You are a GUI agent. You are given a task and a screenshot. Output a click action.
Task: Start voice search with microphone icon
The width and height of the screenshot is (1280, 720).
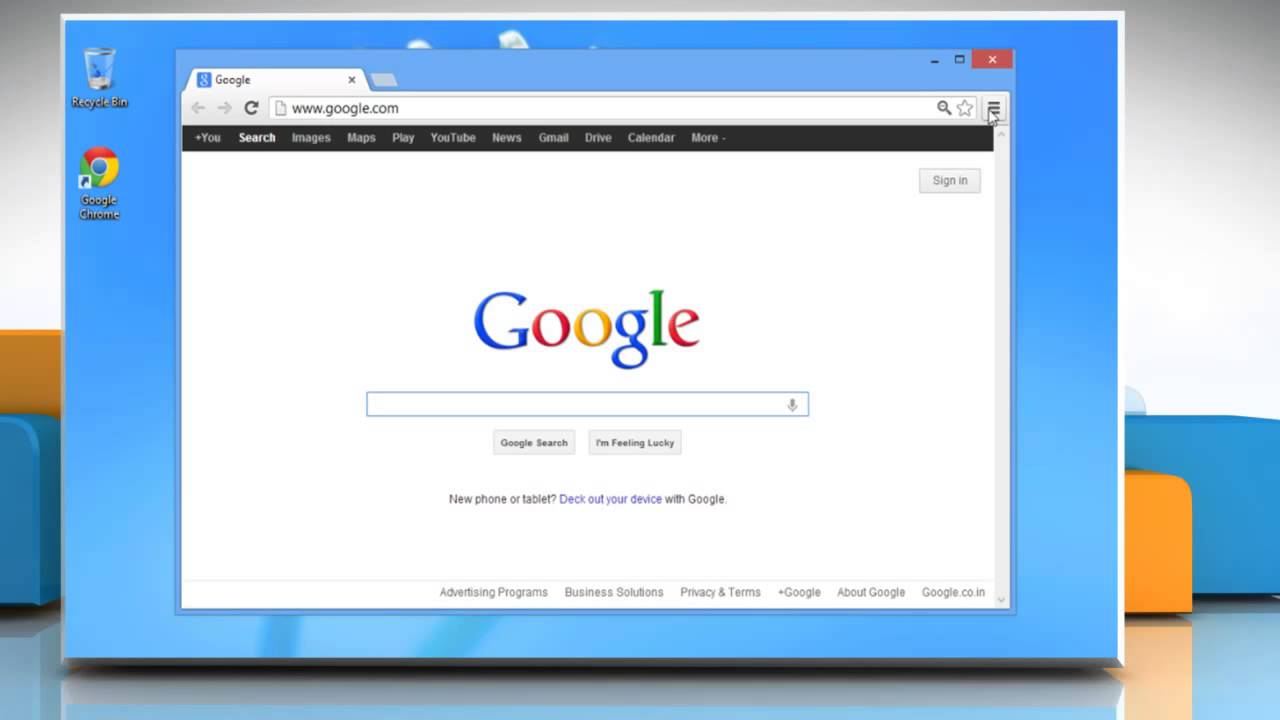tap(792, 404)
